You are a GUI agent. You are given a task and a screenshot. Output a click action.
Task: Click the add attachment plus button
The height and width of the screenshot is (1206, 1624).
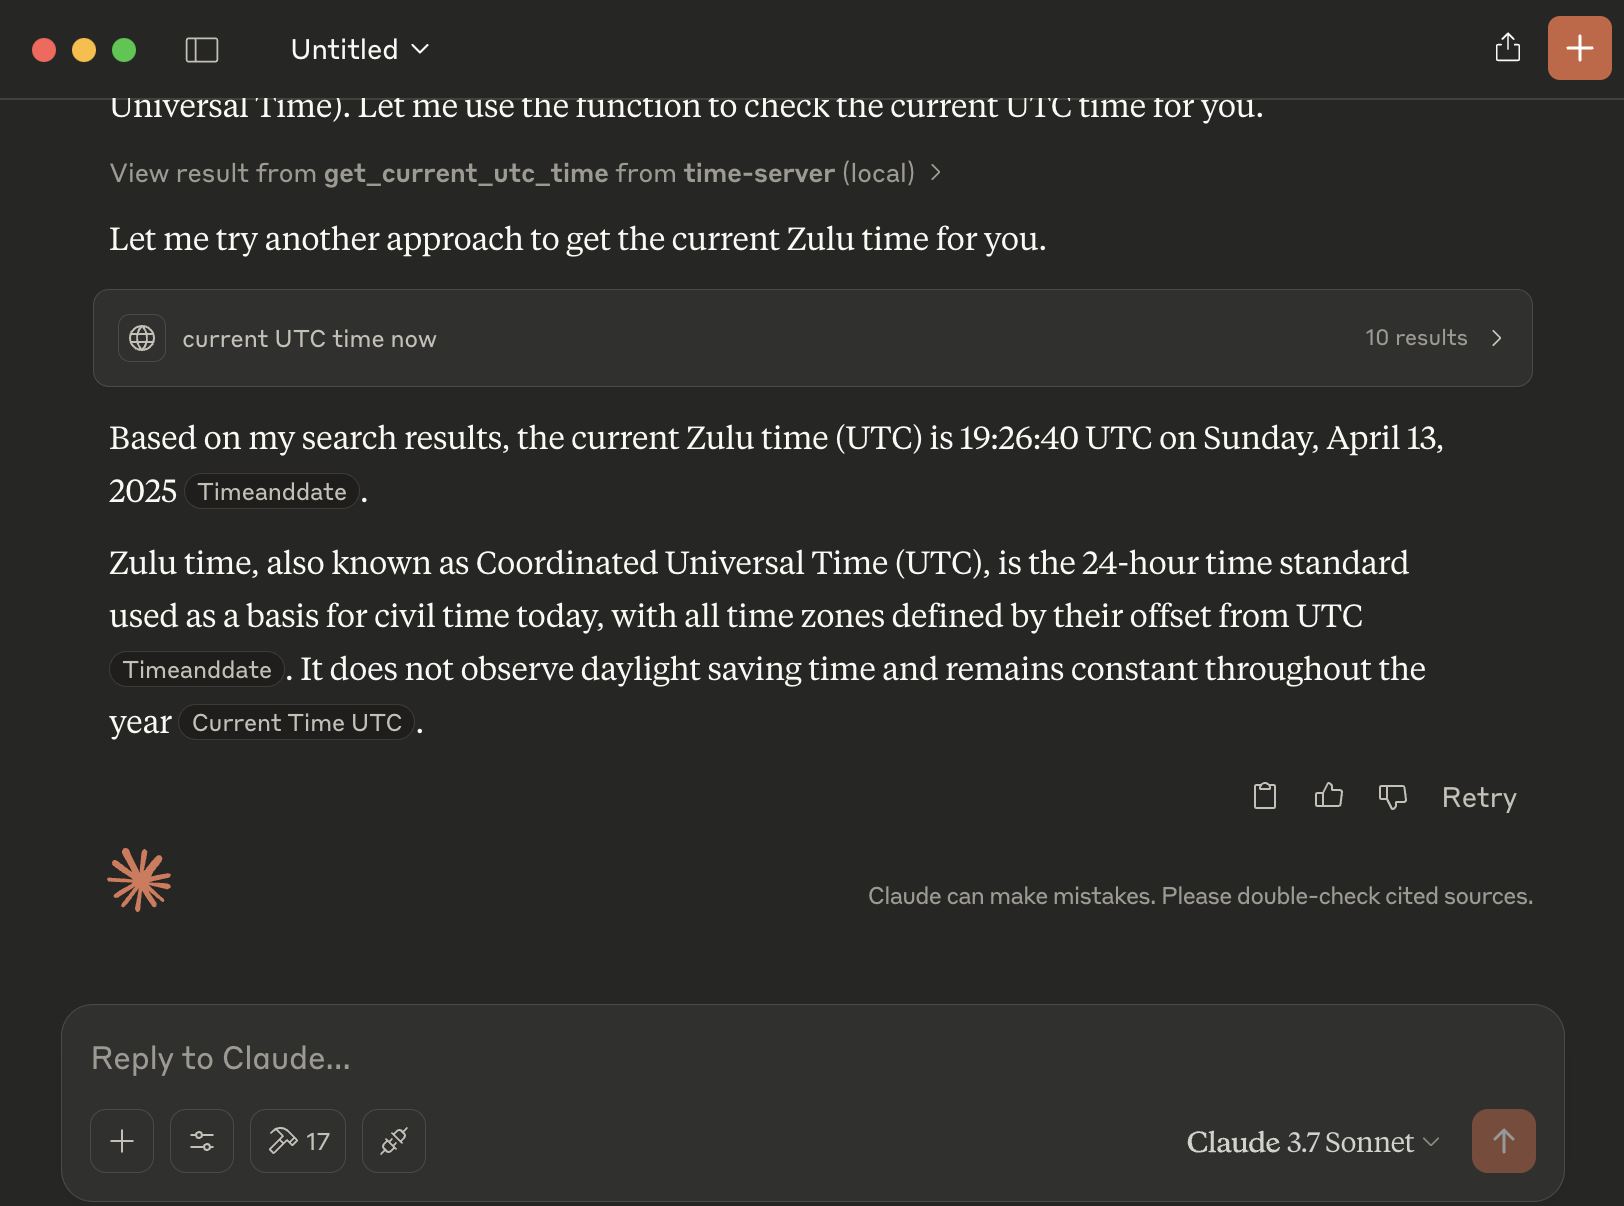[122, 1141]
